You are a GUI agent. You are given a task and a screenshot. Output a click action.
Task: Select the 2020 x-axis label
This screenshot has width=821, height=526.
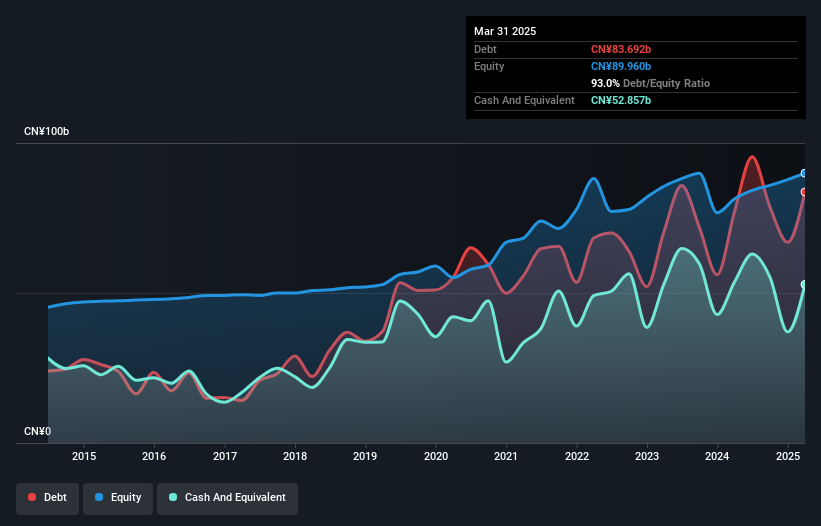436,456
